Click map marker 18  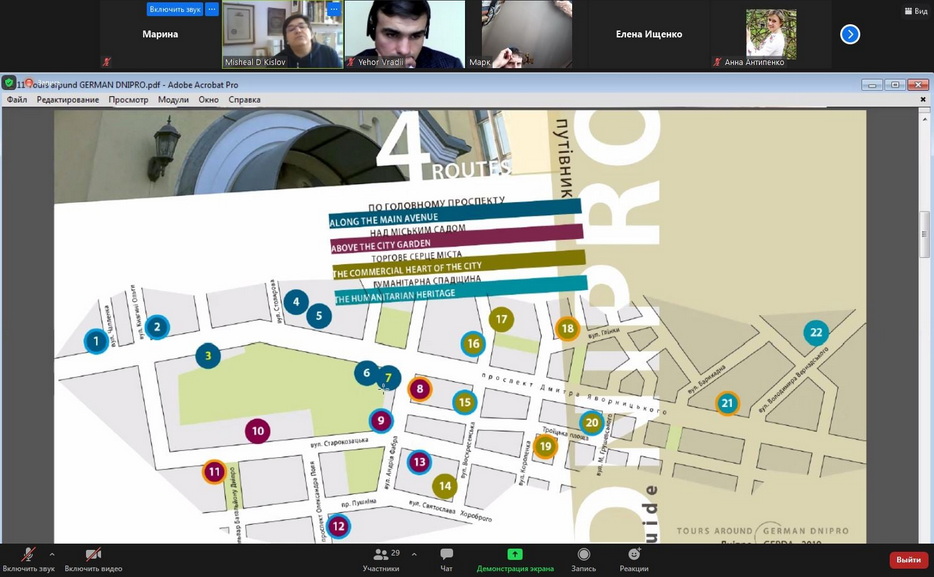pyautogui.click(x=568, y=329)
